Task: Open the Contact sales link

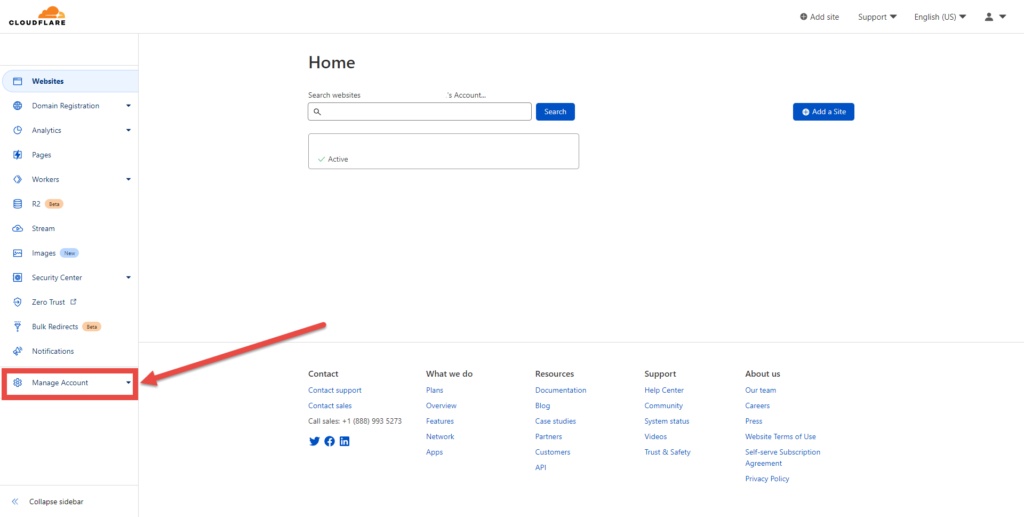Action: (330, 405)
